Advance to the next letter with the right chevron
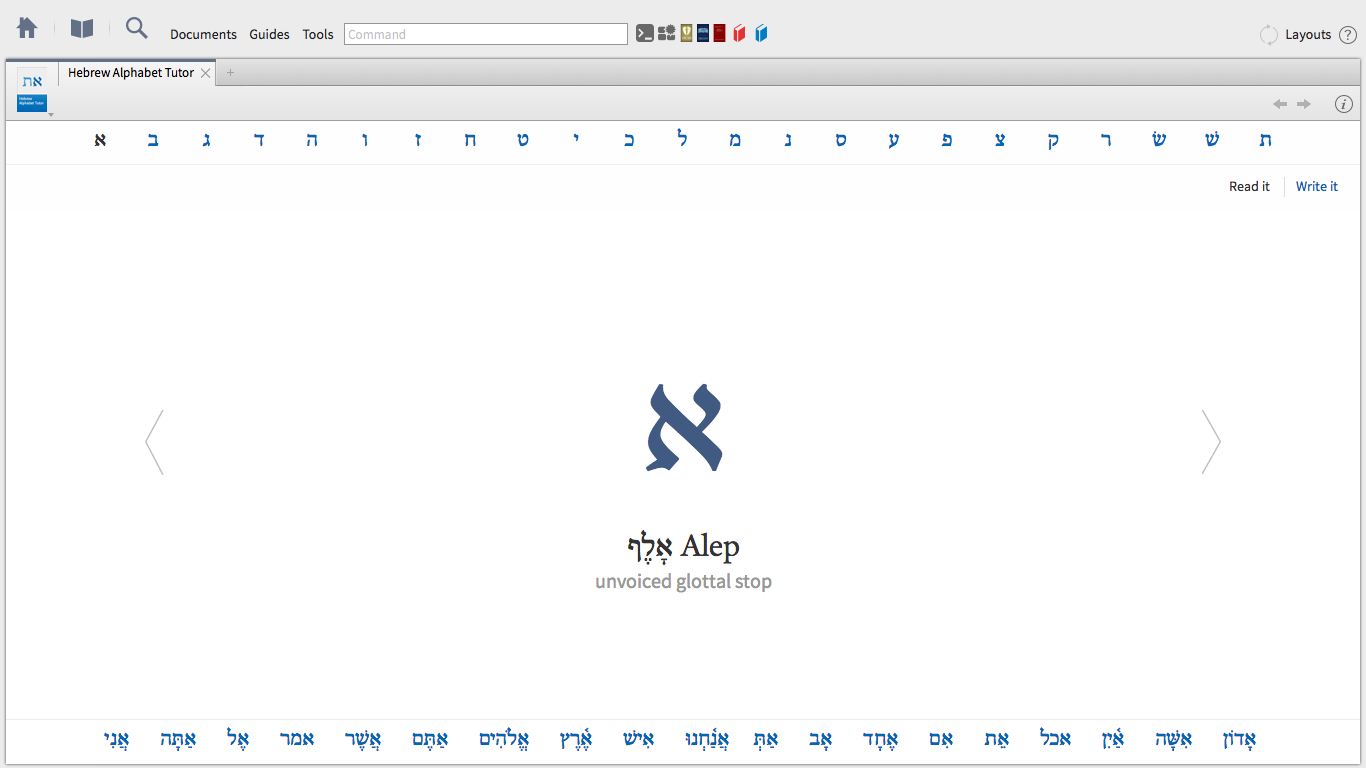Viewport: 1366px width, 768px height. point(1211,441)
